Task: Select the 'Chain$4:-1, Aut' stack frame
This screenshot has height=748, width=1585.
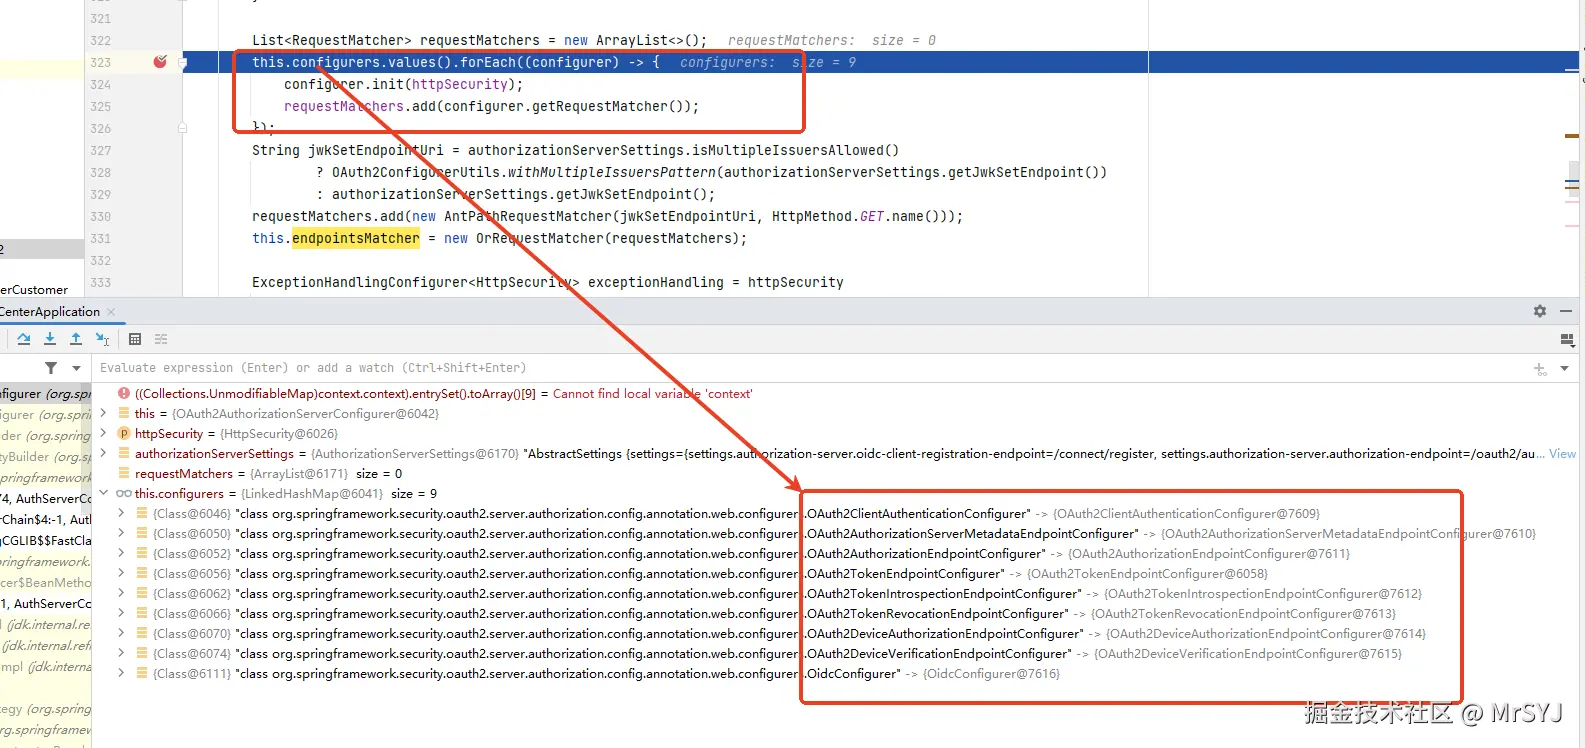Action: tap(46, 519)
